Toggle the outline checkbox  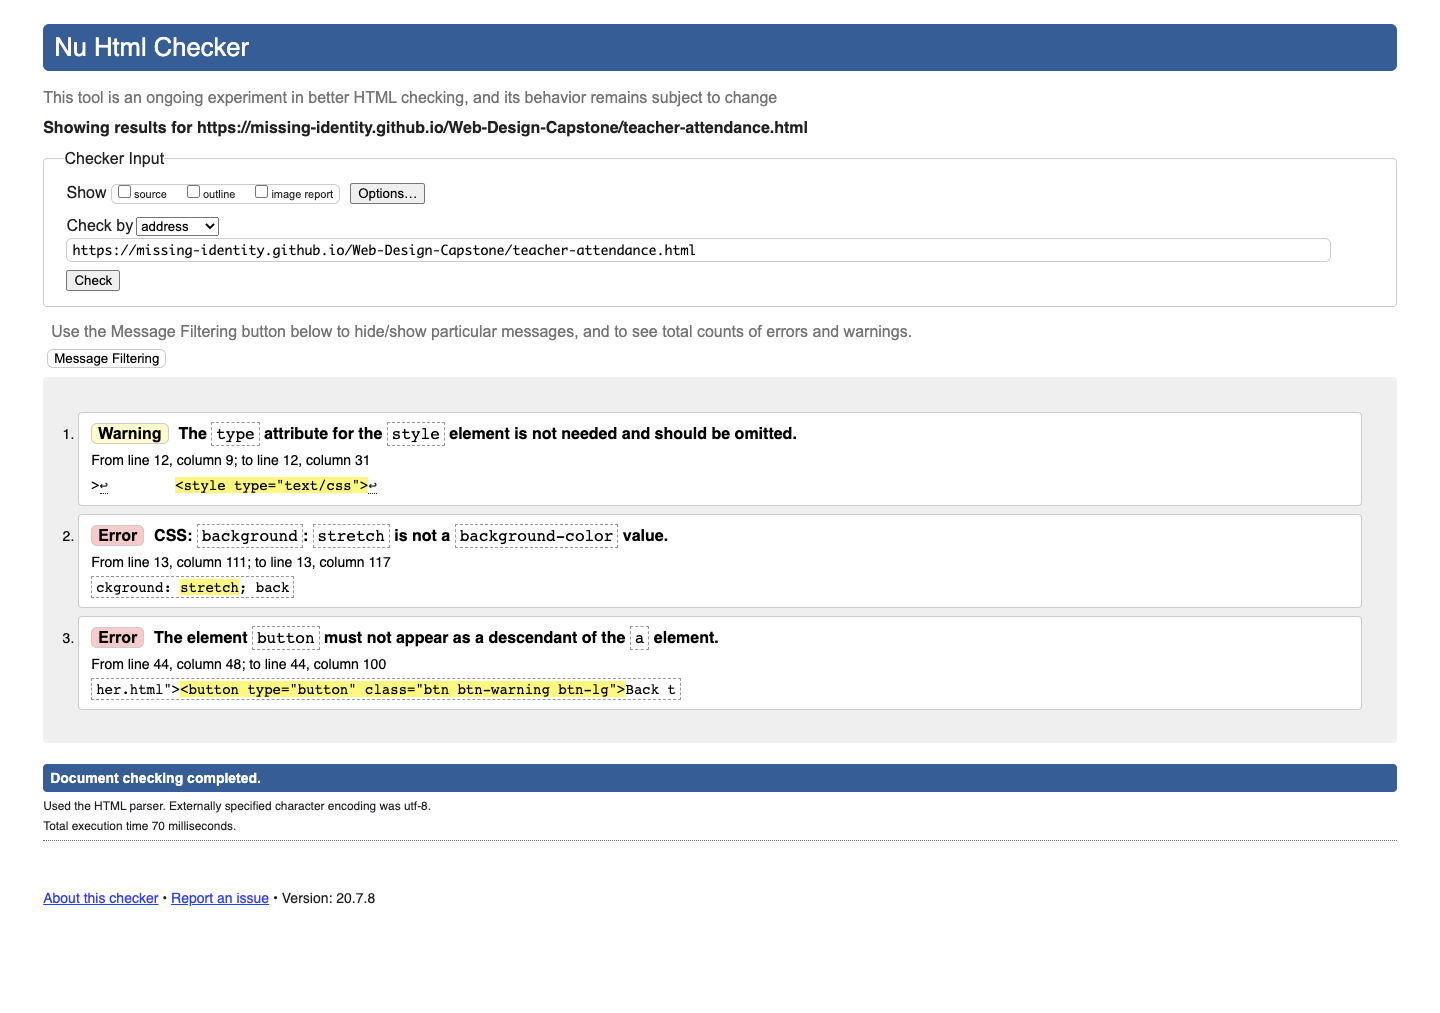point(194,192)
